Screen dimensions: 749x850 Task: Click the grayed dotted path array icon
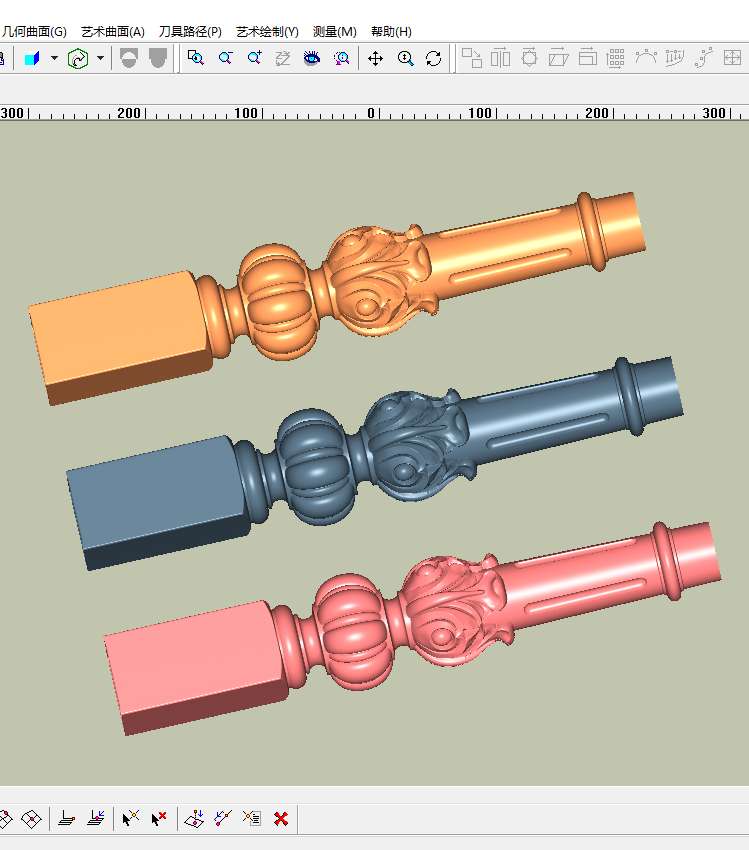point(703,57)
